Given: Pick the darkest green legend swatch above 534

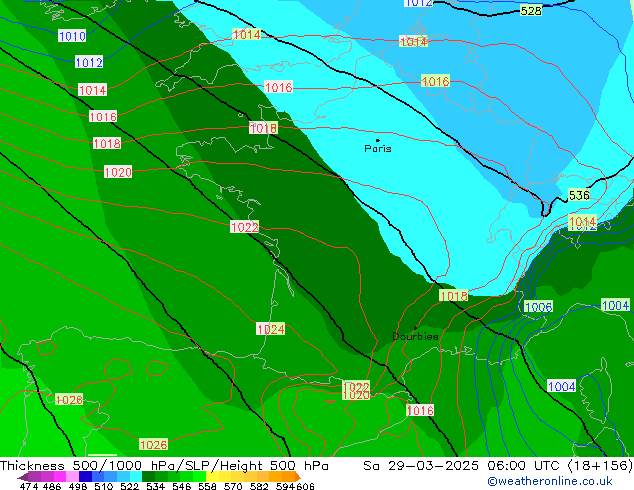Looking at the screenshot, I should [x=148, y=477].
